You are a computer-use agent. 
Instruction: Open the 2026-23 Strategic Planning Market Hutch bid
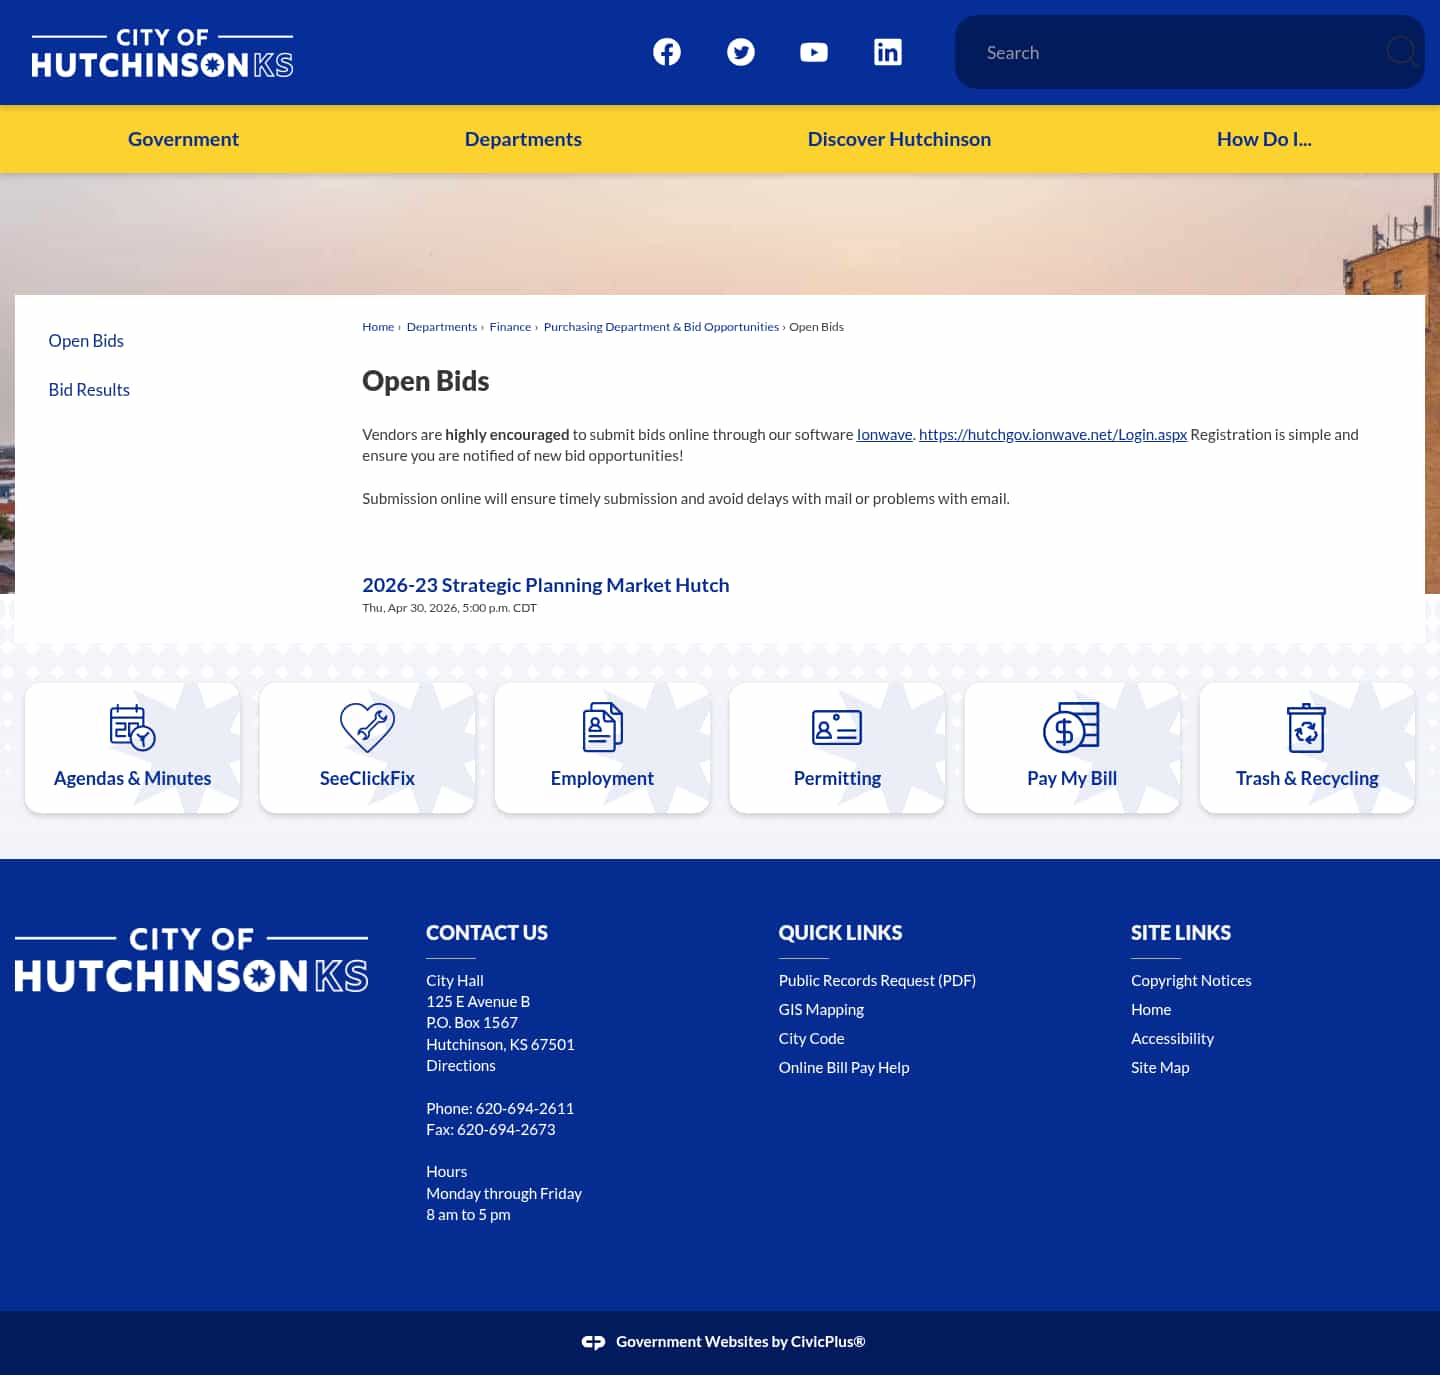(x=545, y=585)
